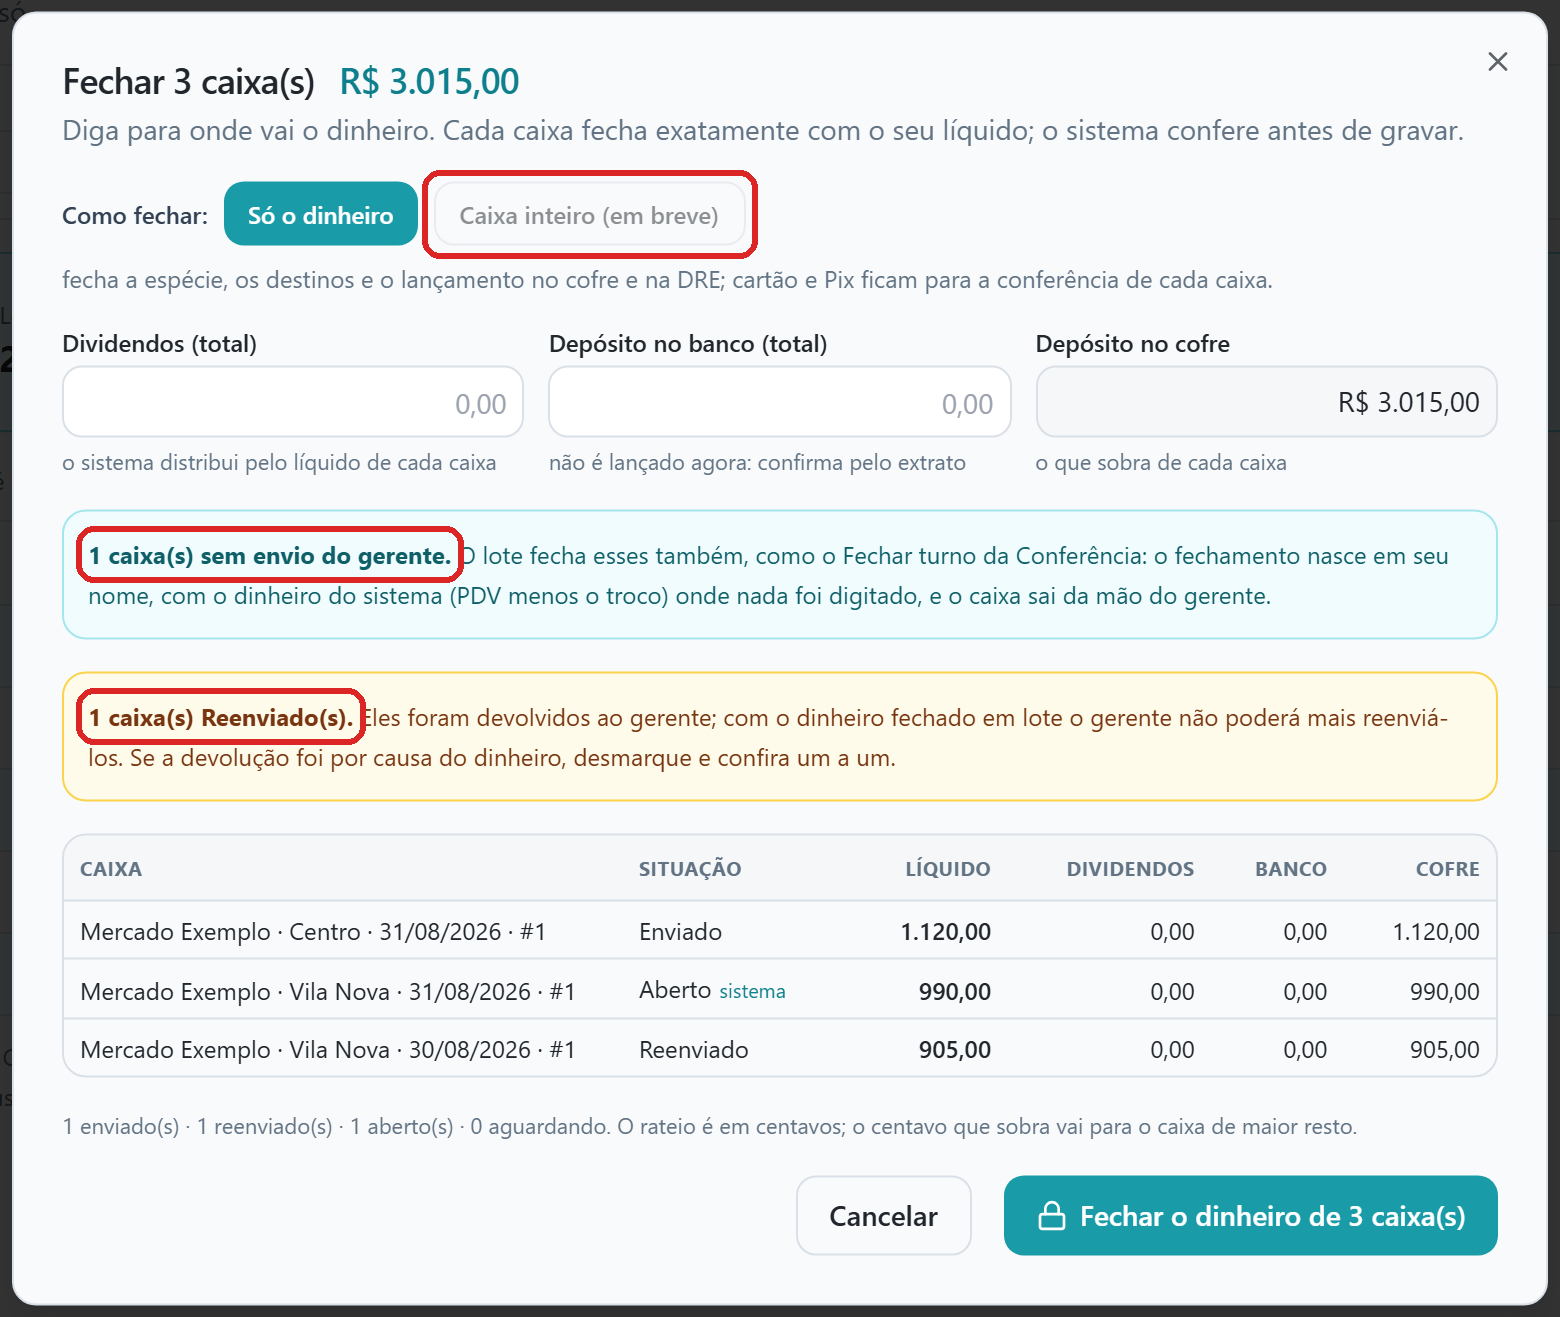
Task: Click 'Fechar o dinheiro de 3 caixa(s)' button
Action: pyautogui.click(x=1250, y=1215)
